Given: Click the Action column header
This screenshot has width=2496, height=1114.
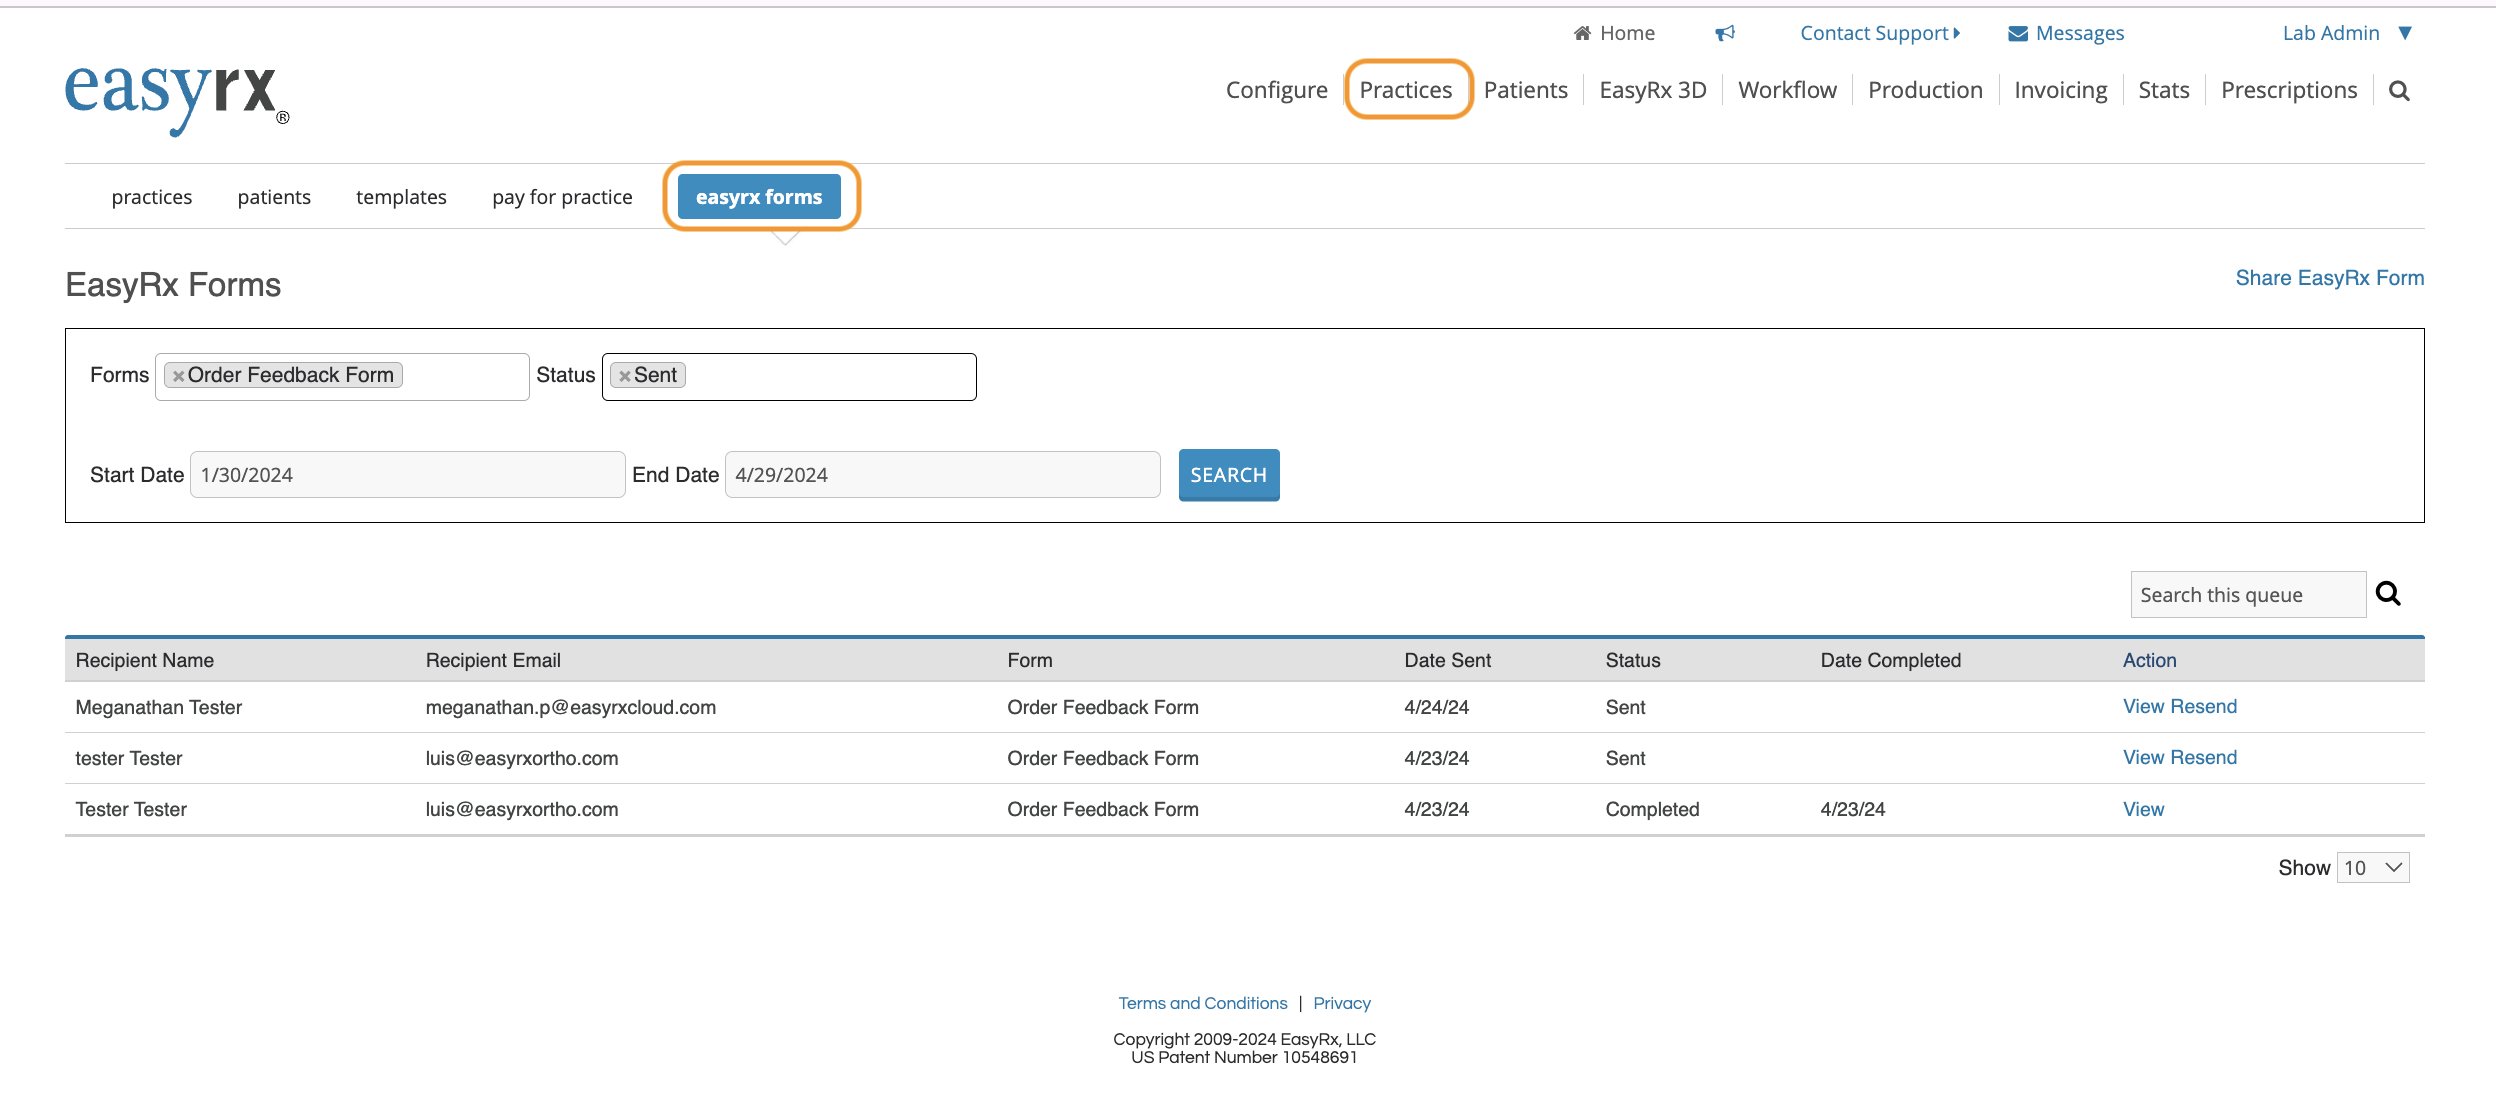Looking at the screenshot, I should [x=2150, y=660].
